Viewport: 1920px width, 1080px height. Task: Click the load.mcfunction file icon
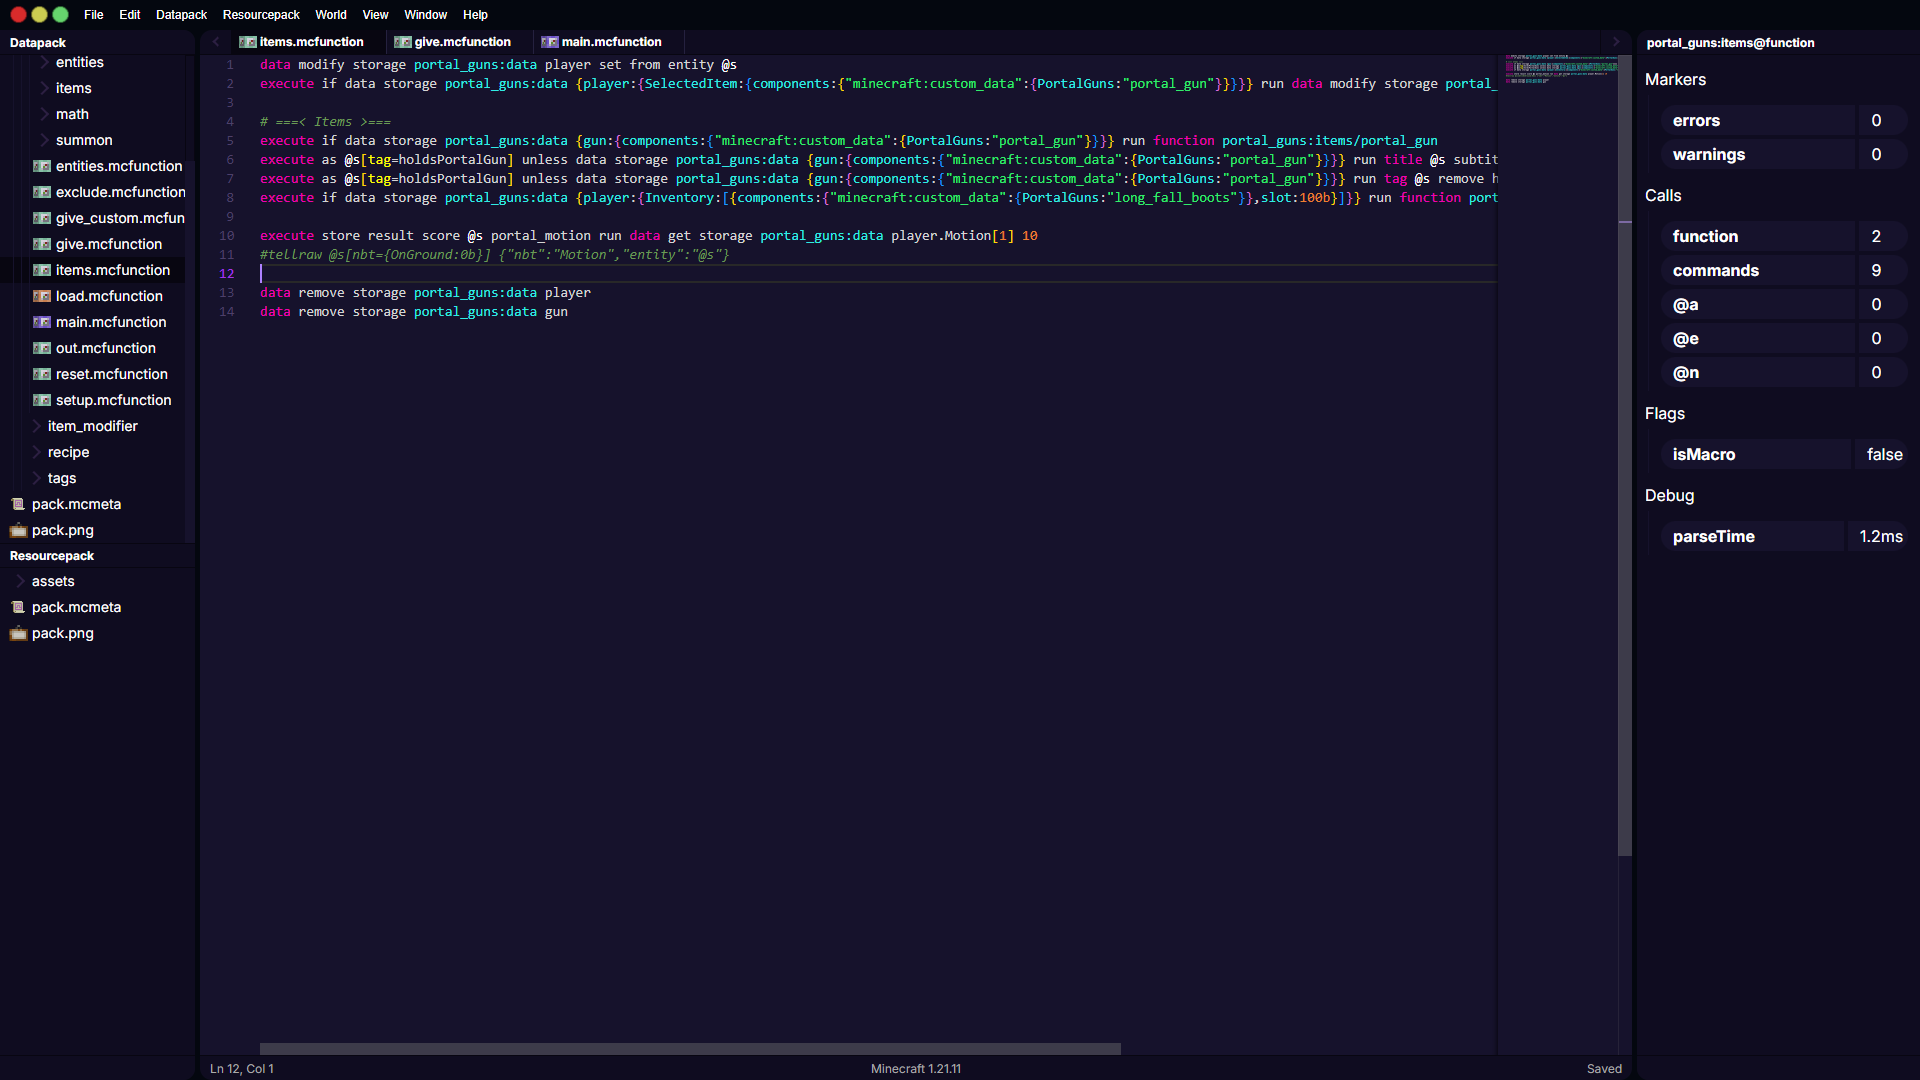point(42,296)
